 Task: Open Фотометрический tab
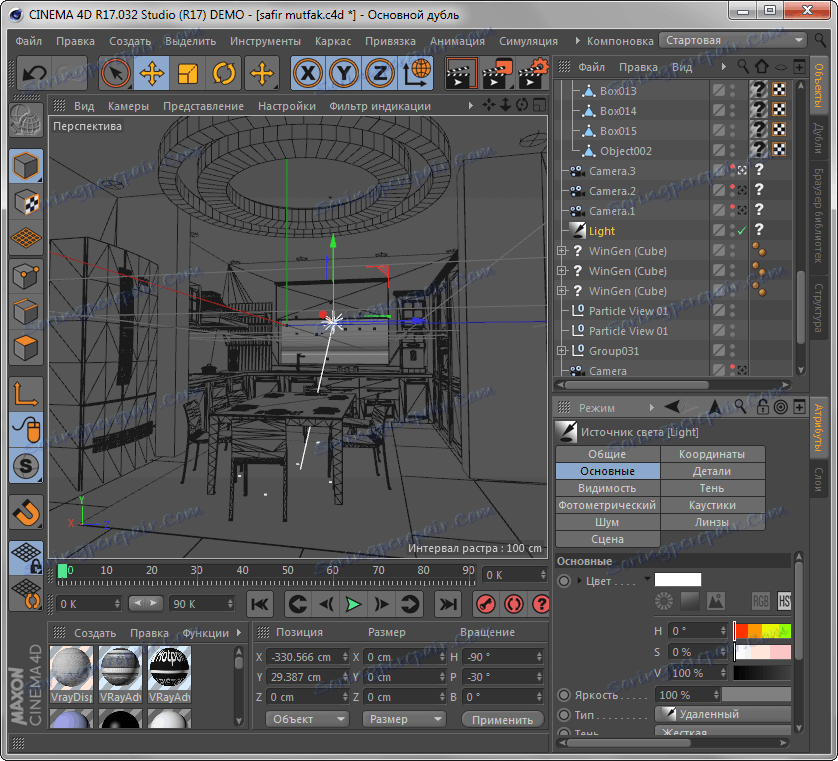coord(607,505)
